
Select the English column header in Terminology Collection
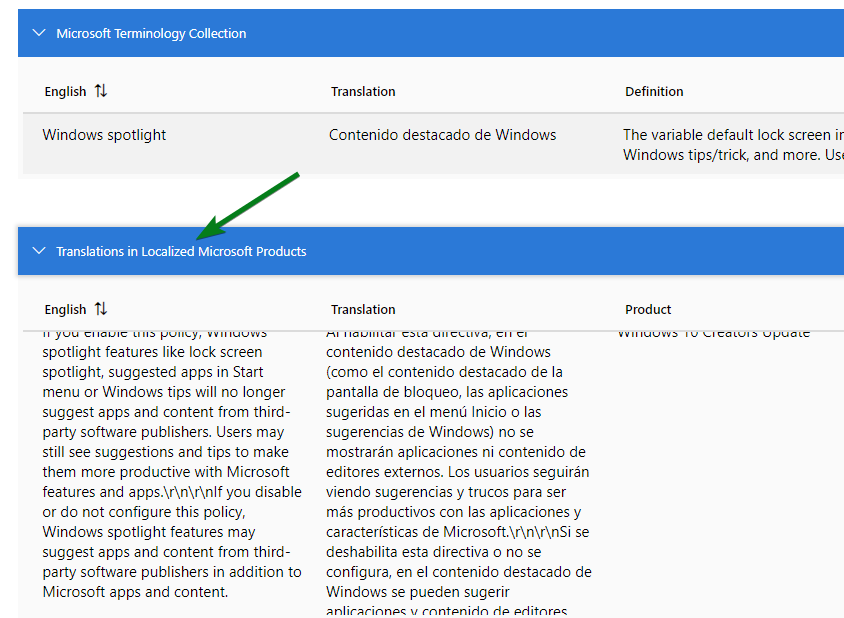(65, 92)
